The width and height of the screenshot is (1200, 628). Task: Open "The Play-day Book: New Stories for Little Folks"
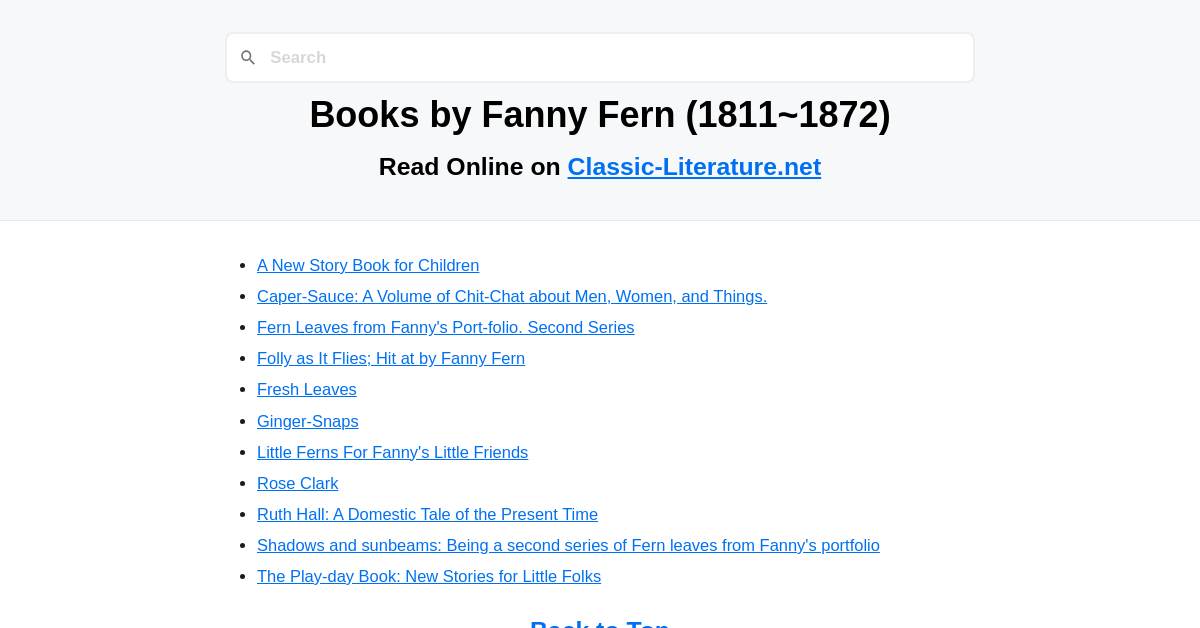click(428, 576)
